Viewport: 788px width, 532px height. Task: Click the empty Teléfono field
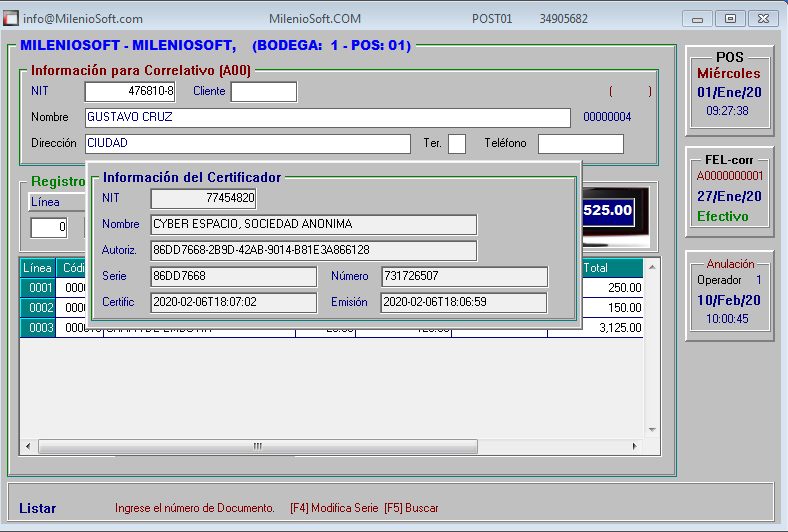tap(581, 144)
